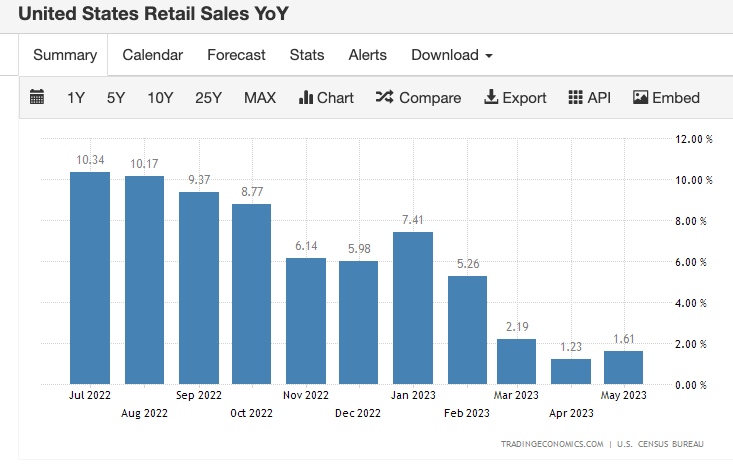Viewport: 733px width, 472px height.
Task: Expand the Download dropdown menu
Action: tap(451, 55)
